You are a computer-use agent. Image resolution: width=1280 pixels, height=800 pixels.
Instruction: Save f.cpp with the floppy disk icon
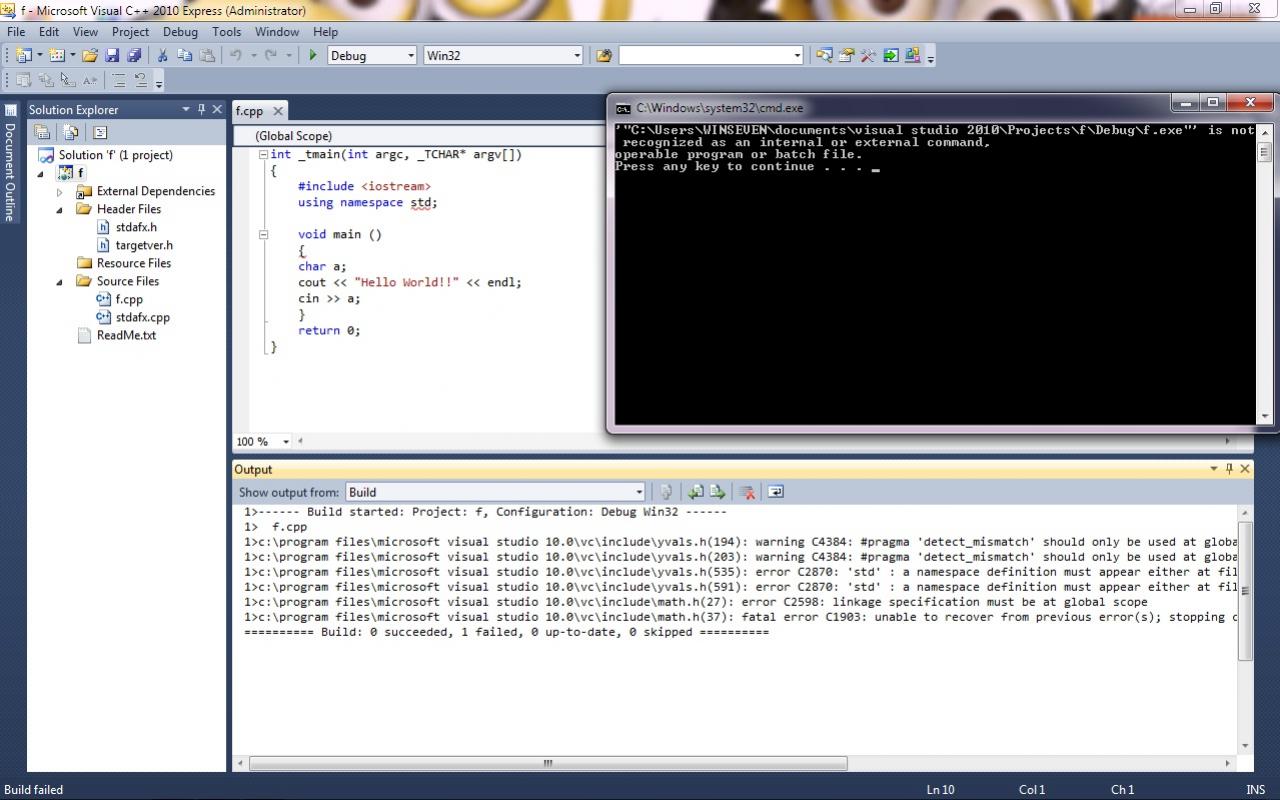(112, 56)
